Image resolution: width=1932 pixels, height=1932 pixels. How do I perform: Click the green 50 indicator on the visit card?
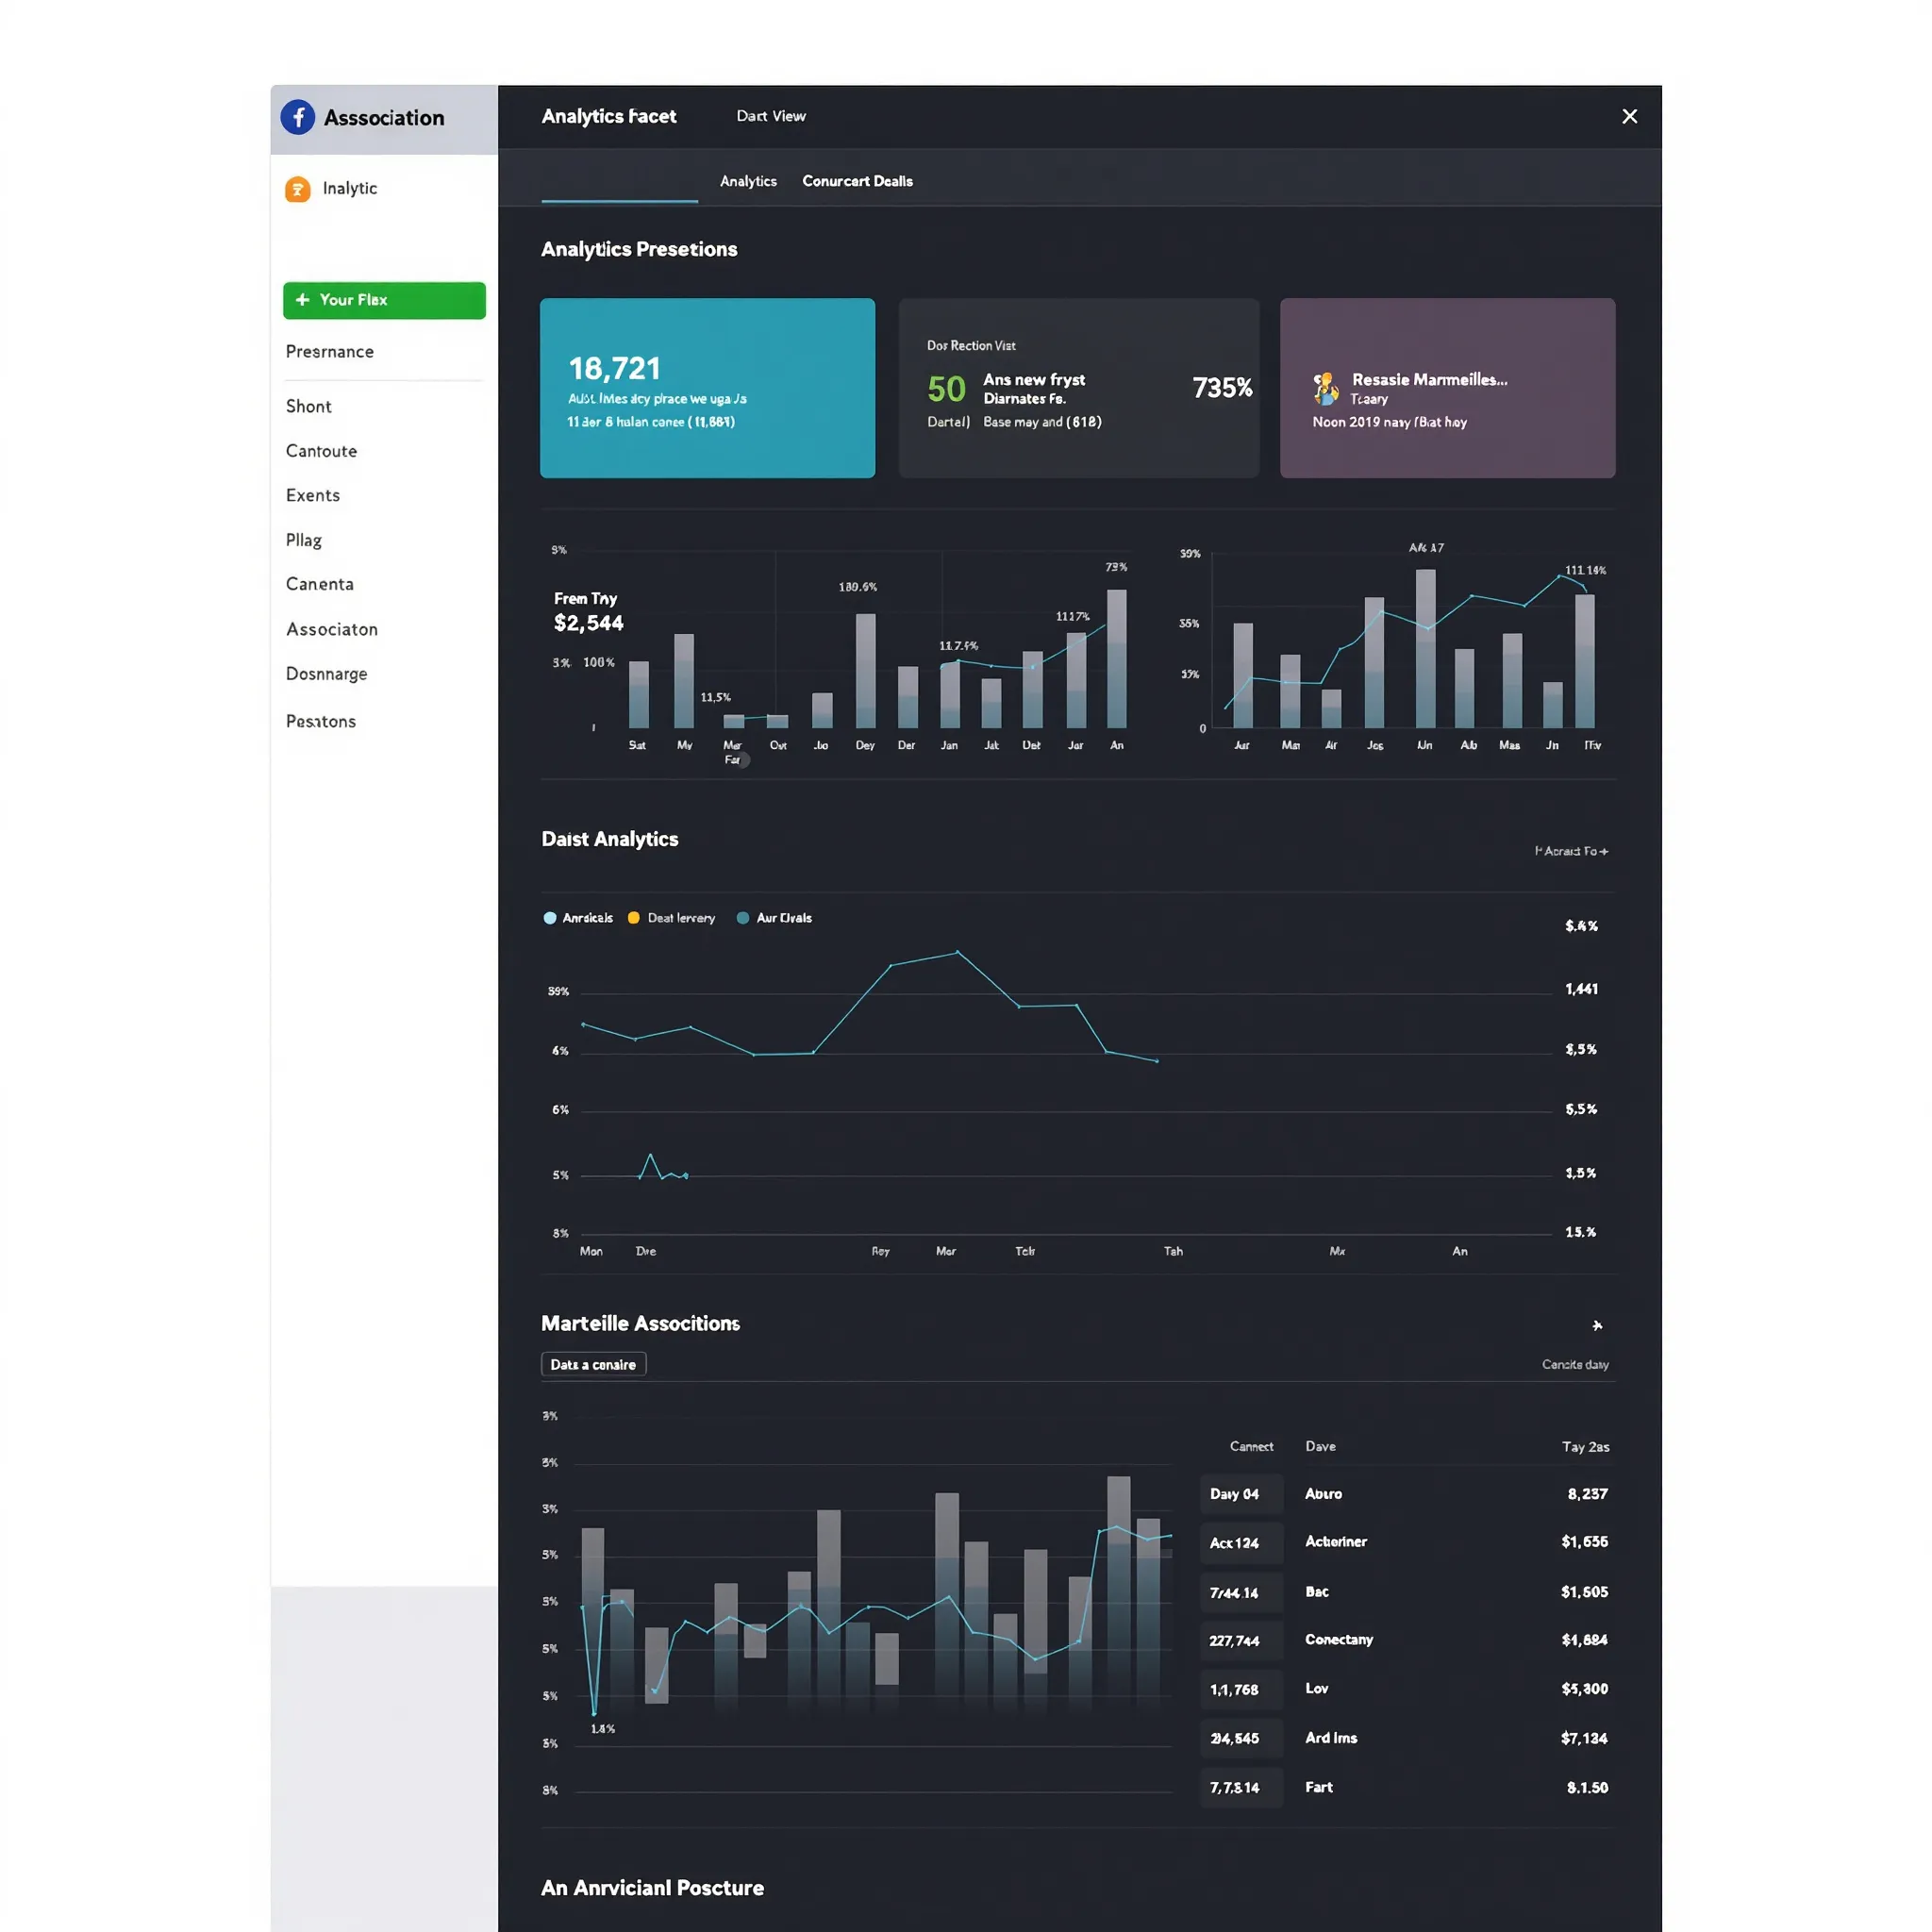(945, 389)
